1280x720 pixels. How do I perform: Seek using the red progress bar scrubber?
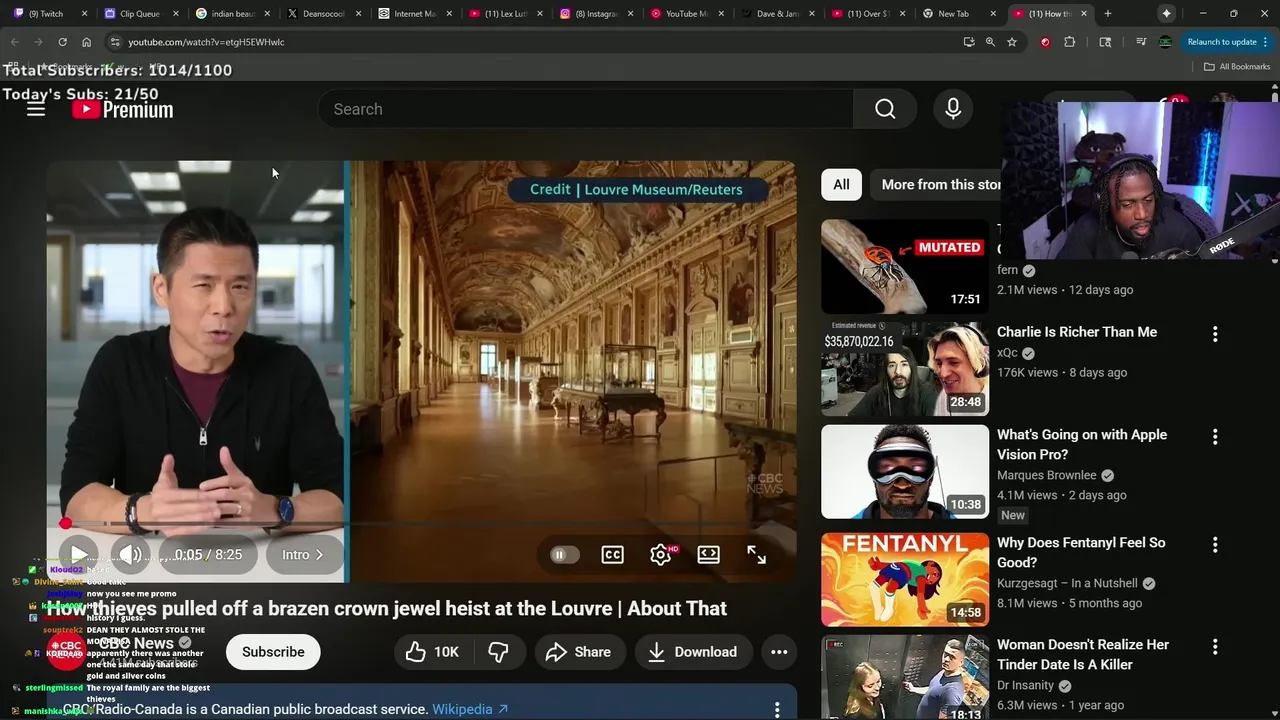pos(66,523)
